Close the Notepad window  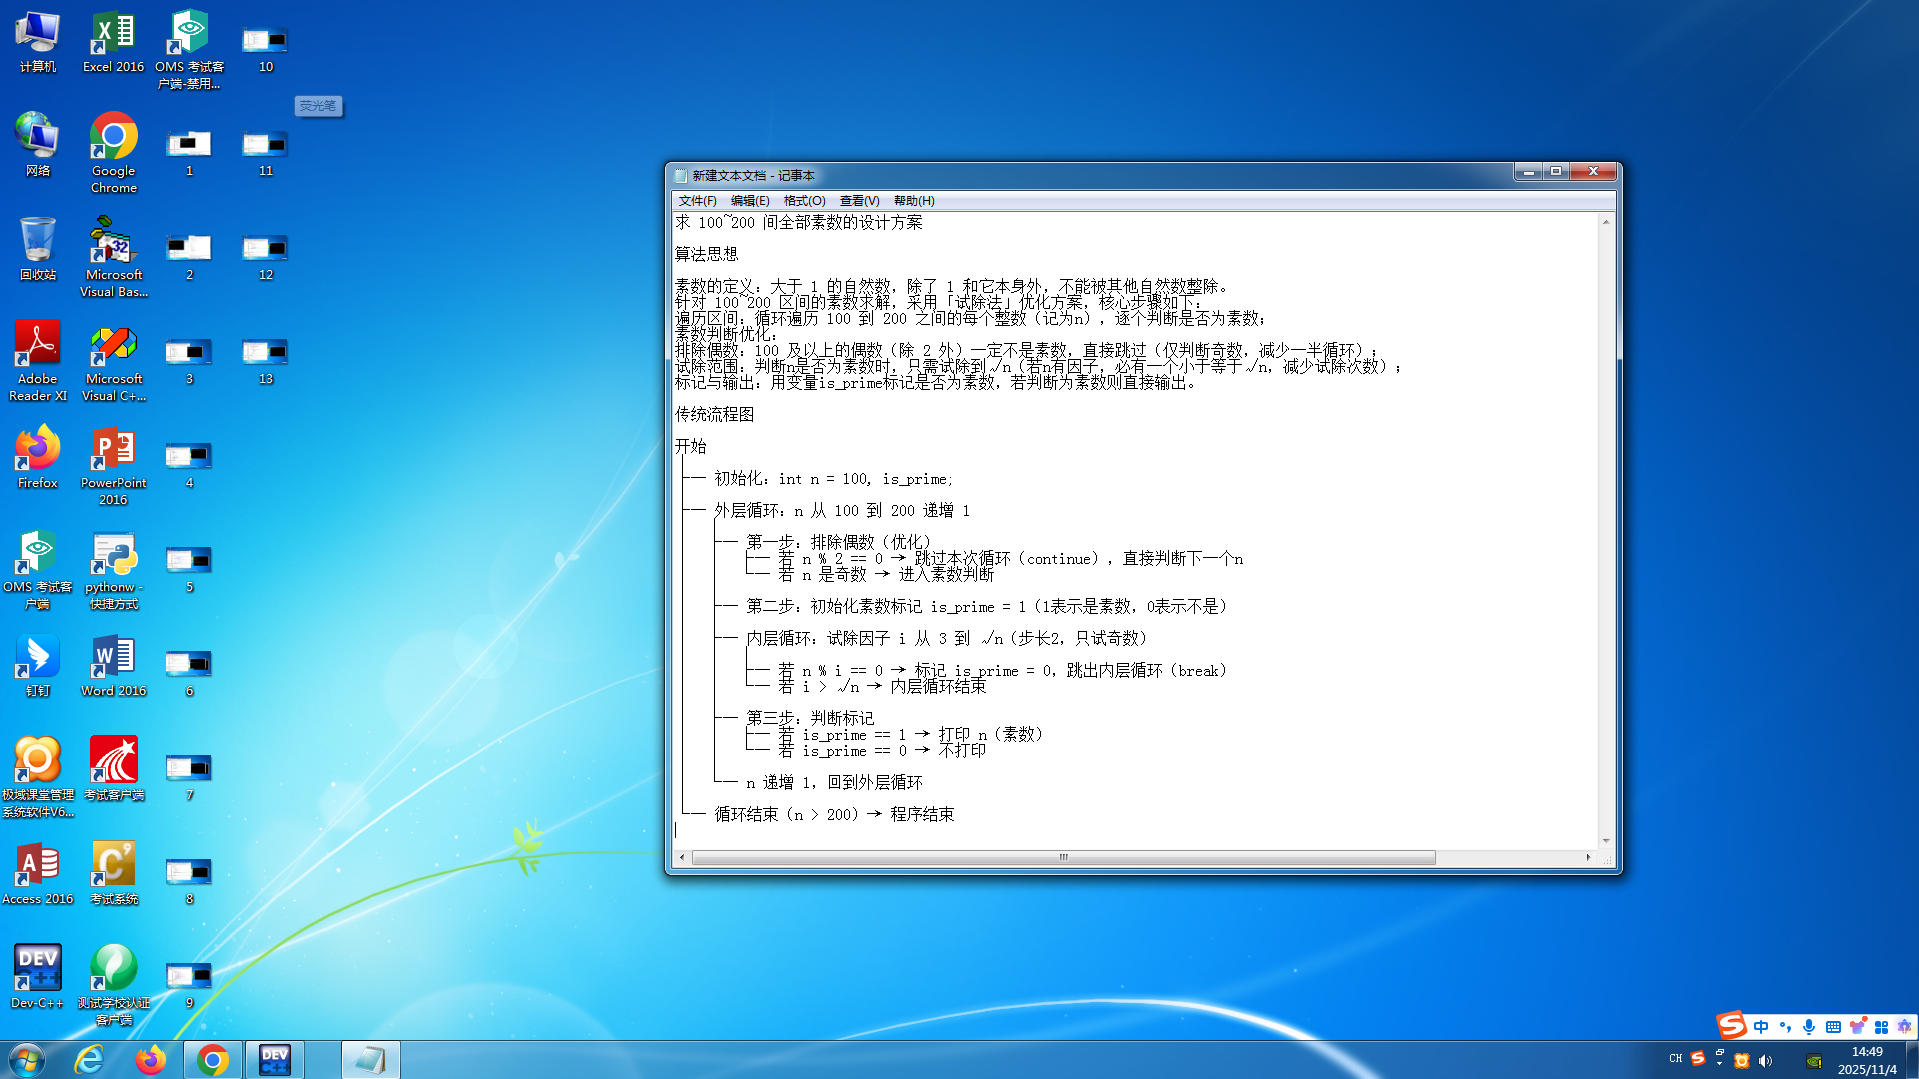[x=1593, y=172]
